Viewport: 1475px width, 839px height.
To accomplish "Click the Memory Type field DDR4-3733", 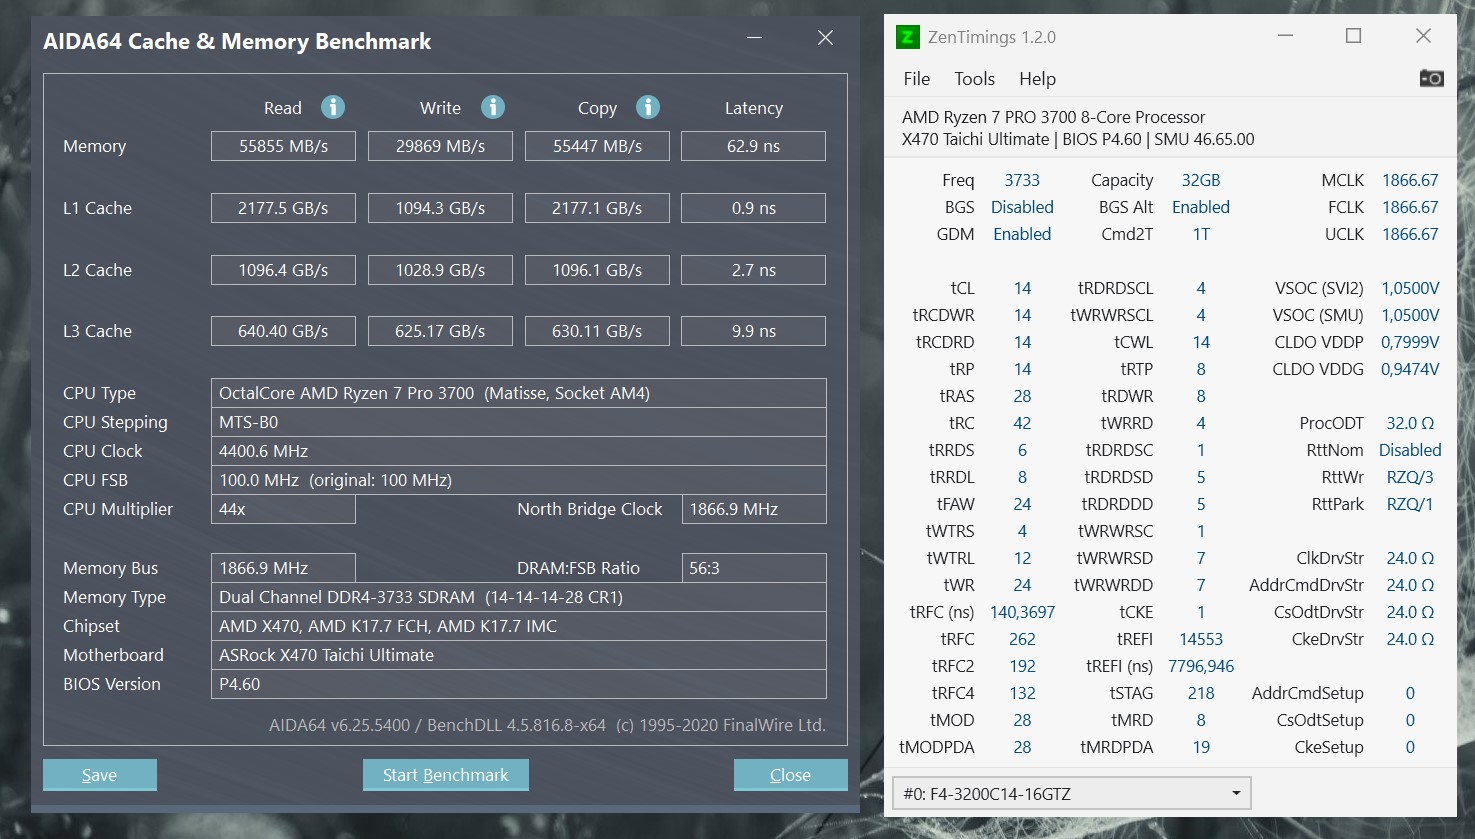I will [518, 597].
